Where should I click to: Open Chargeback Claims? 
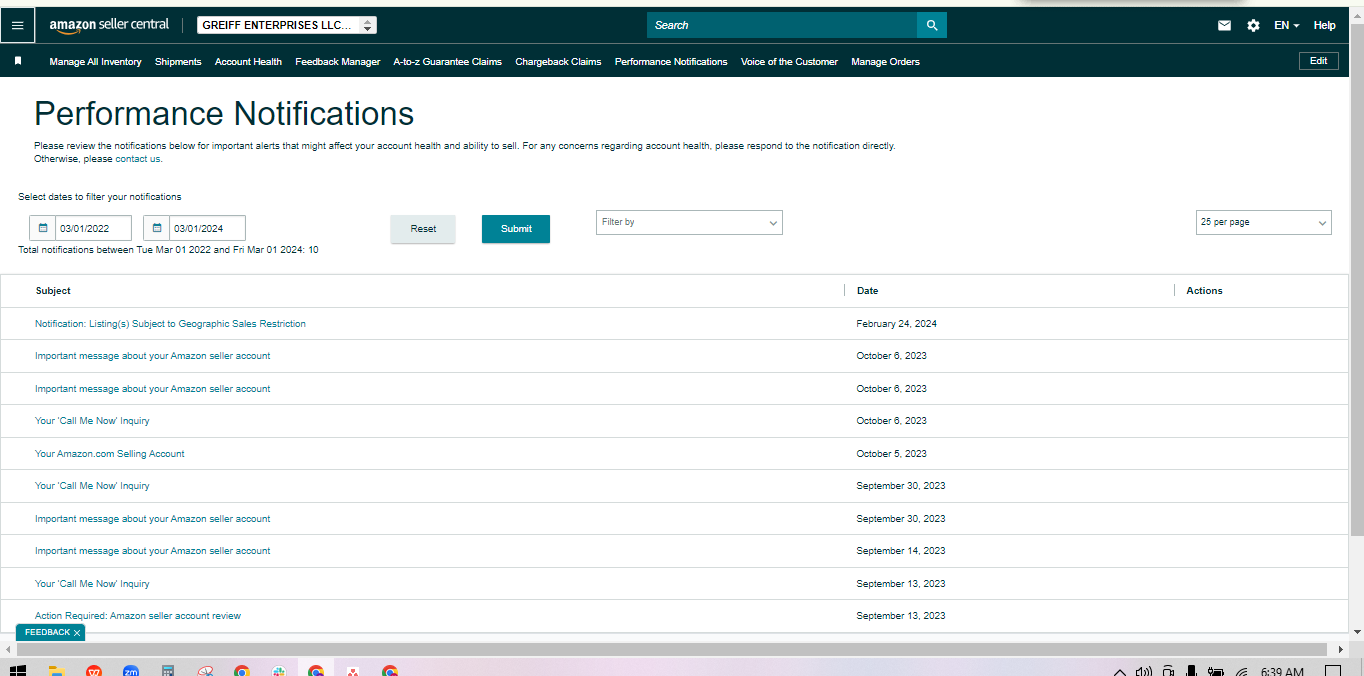pos(558,62)
